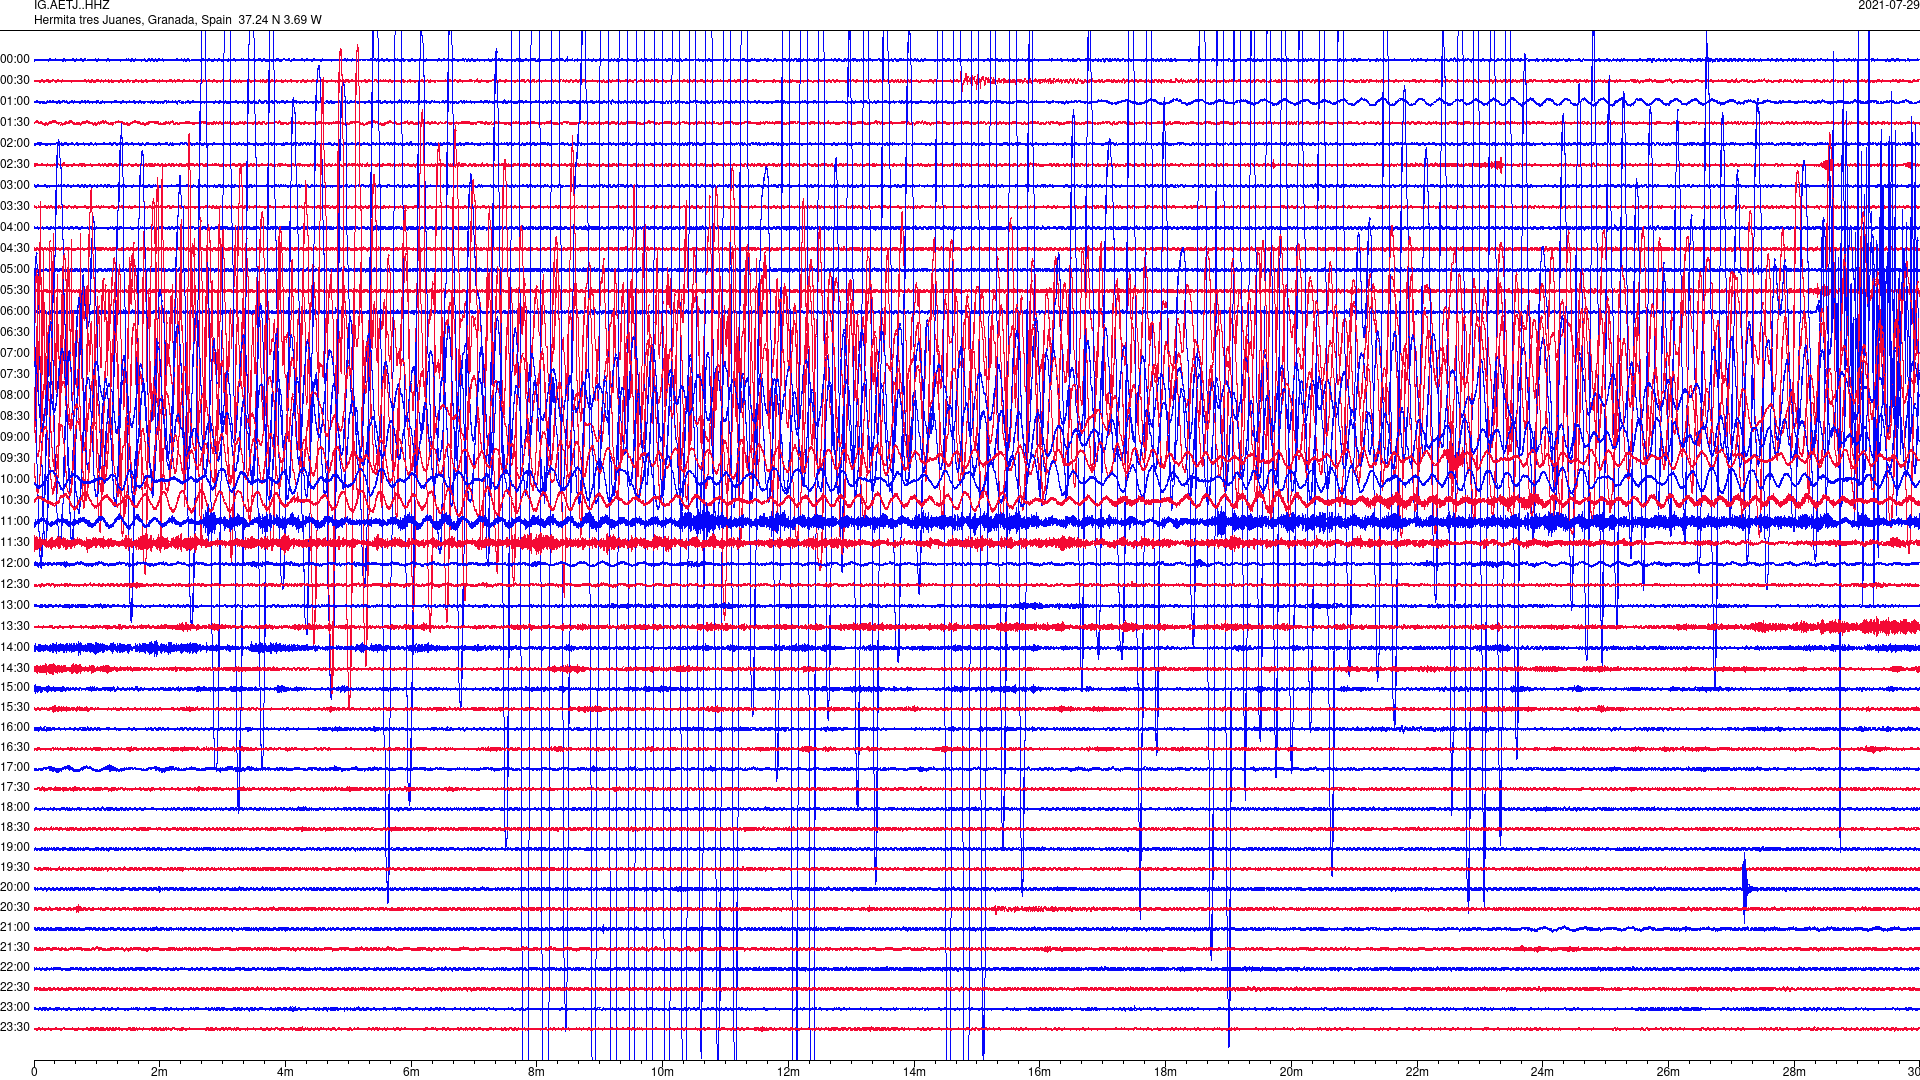Select the 20m axis tick label
The height and width of the screenshot is (1080, 1920).
pyautogui.click(x=1291, y=1072)
